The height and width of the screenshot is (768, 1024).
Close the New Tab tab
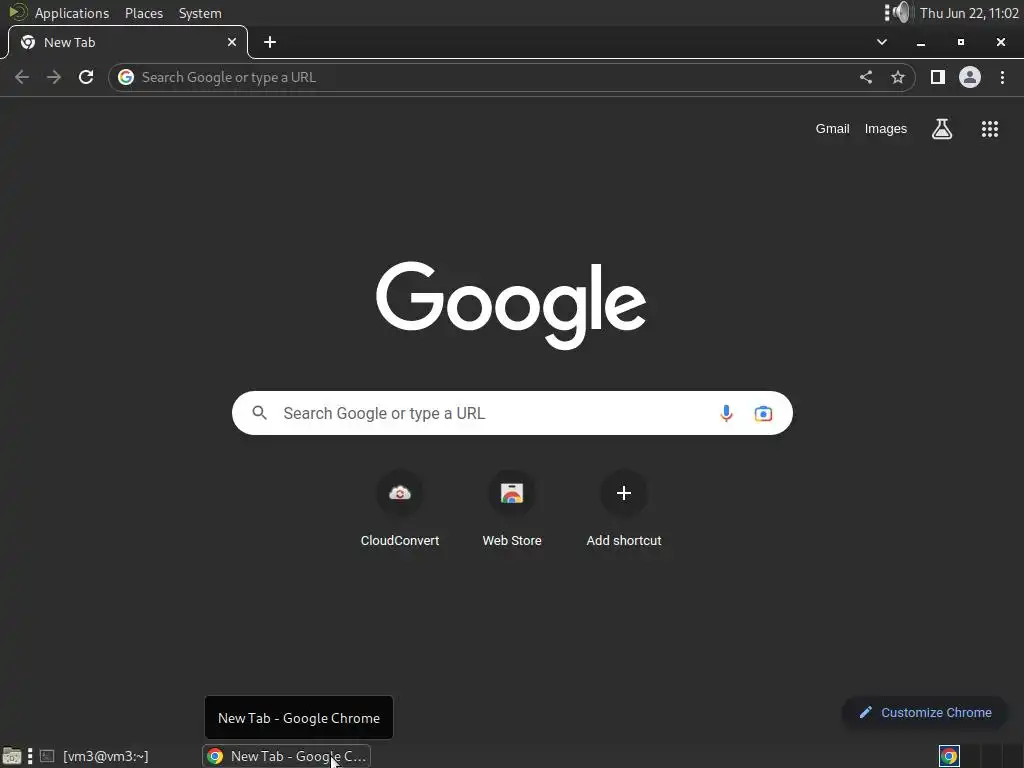(x=232, y=42)
